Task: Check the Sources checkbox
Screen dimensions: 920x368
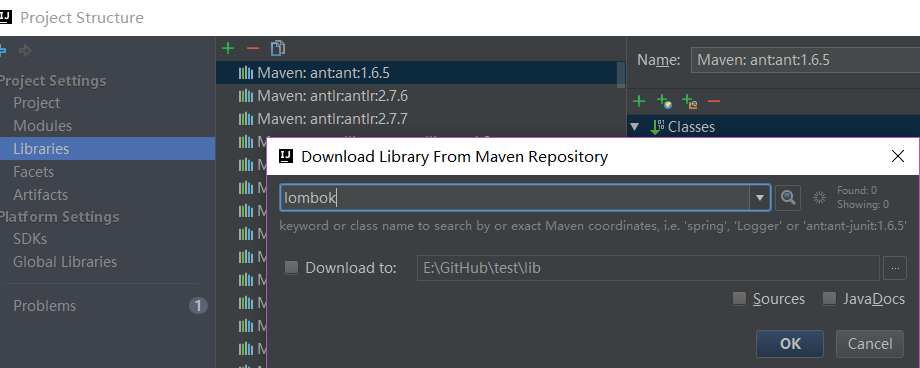Action: 739,299
